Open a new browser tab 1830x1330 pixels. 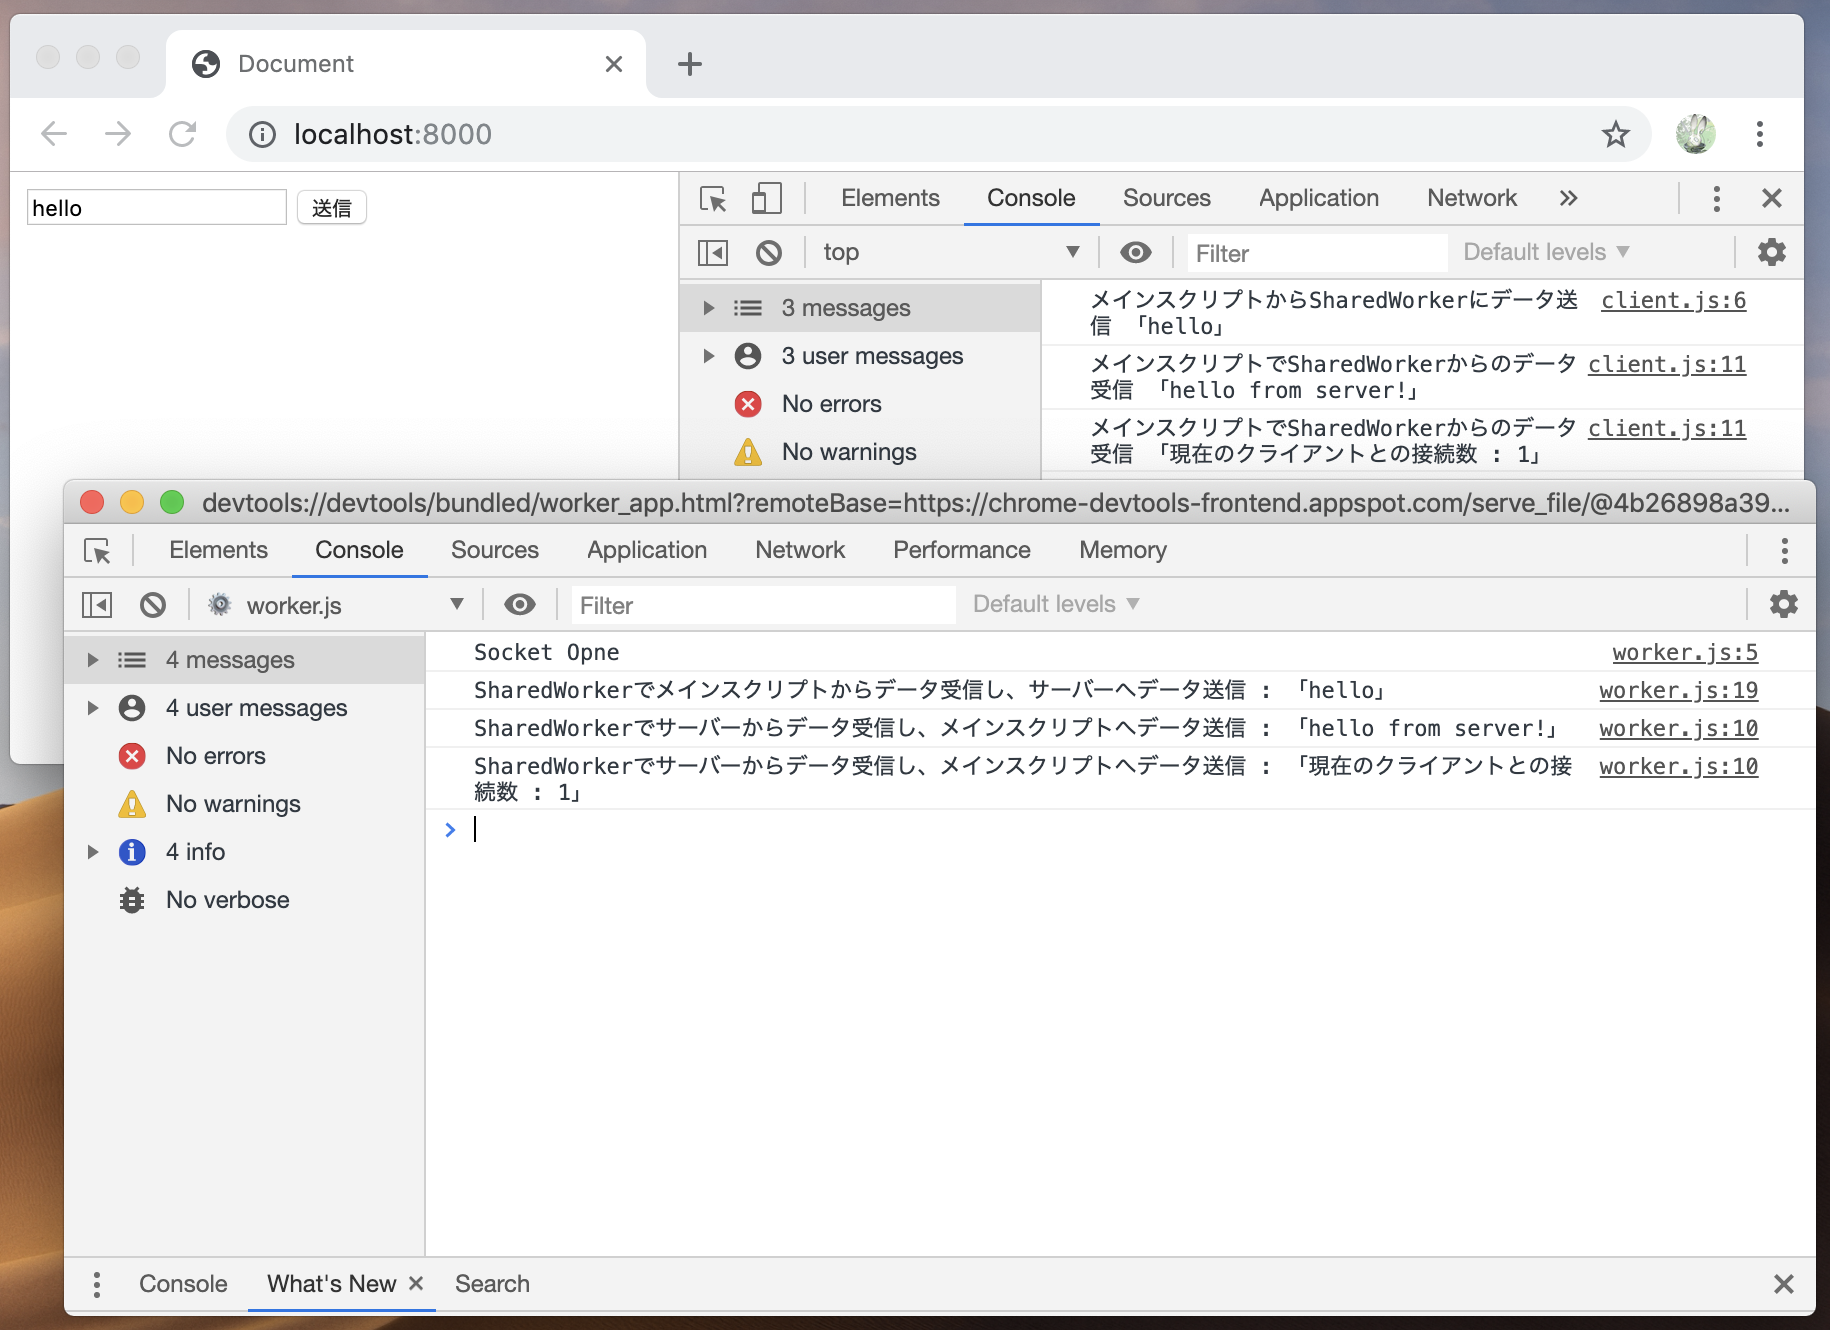[x=690, y=64]
